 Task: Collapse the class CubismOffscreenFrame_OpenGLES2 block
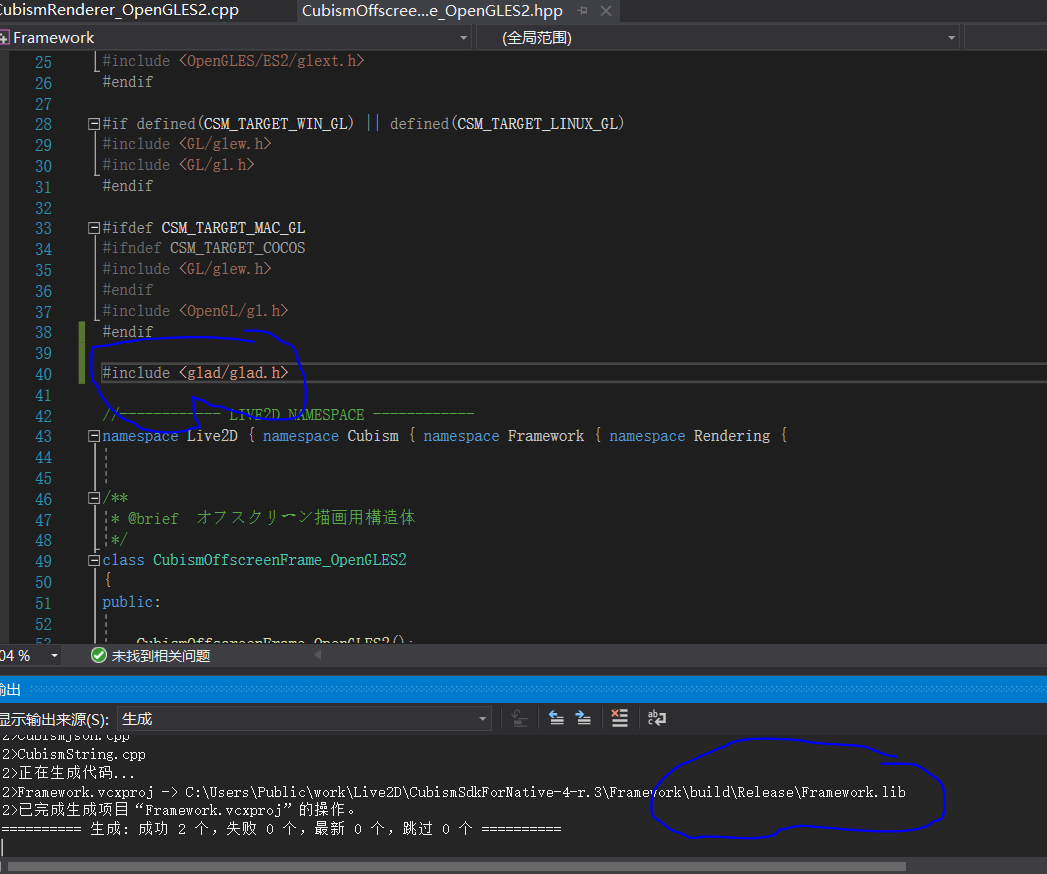(94, 561)
